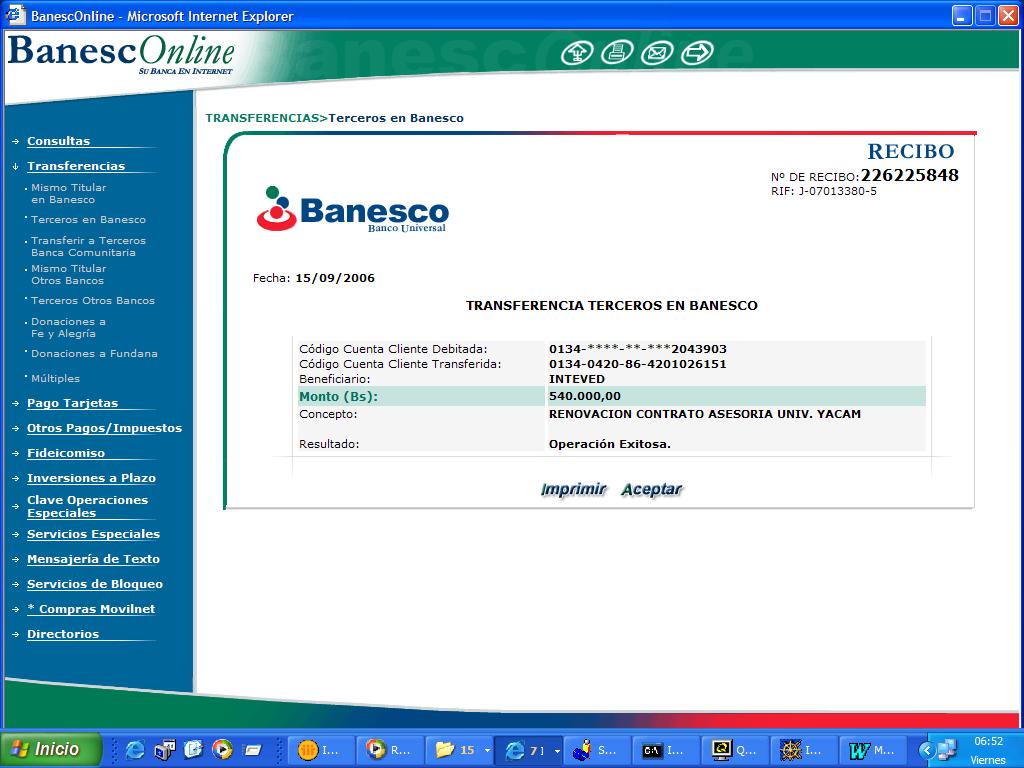Click the taskbar clock showing 06:52

tap(989, 741)
